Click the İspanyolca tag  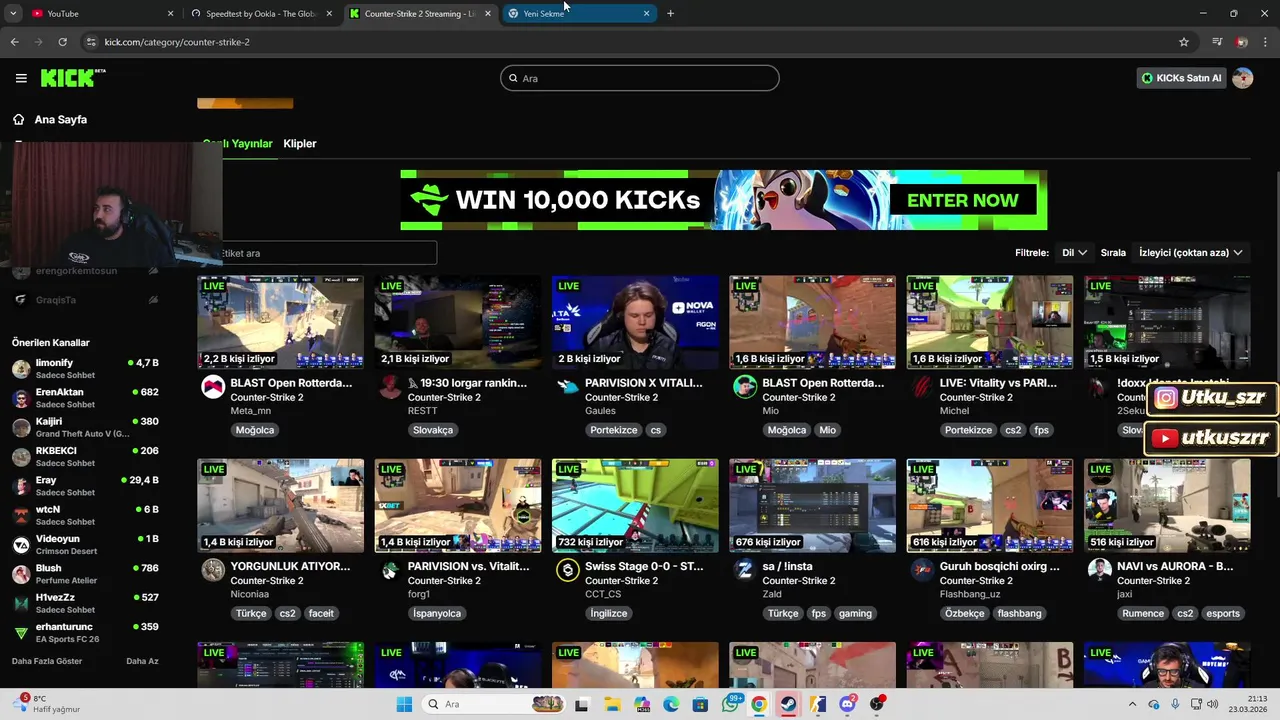437,613
